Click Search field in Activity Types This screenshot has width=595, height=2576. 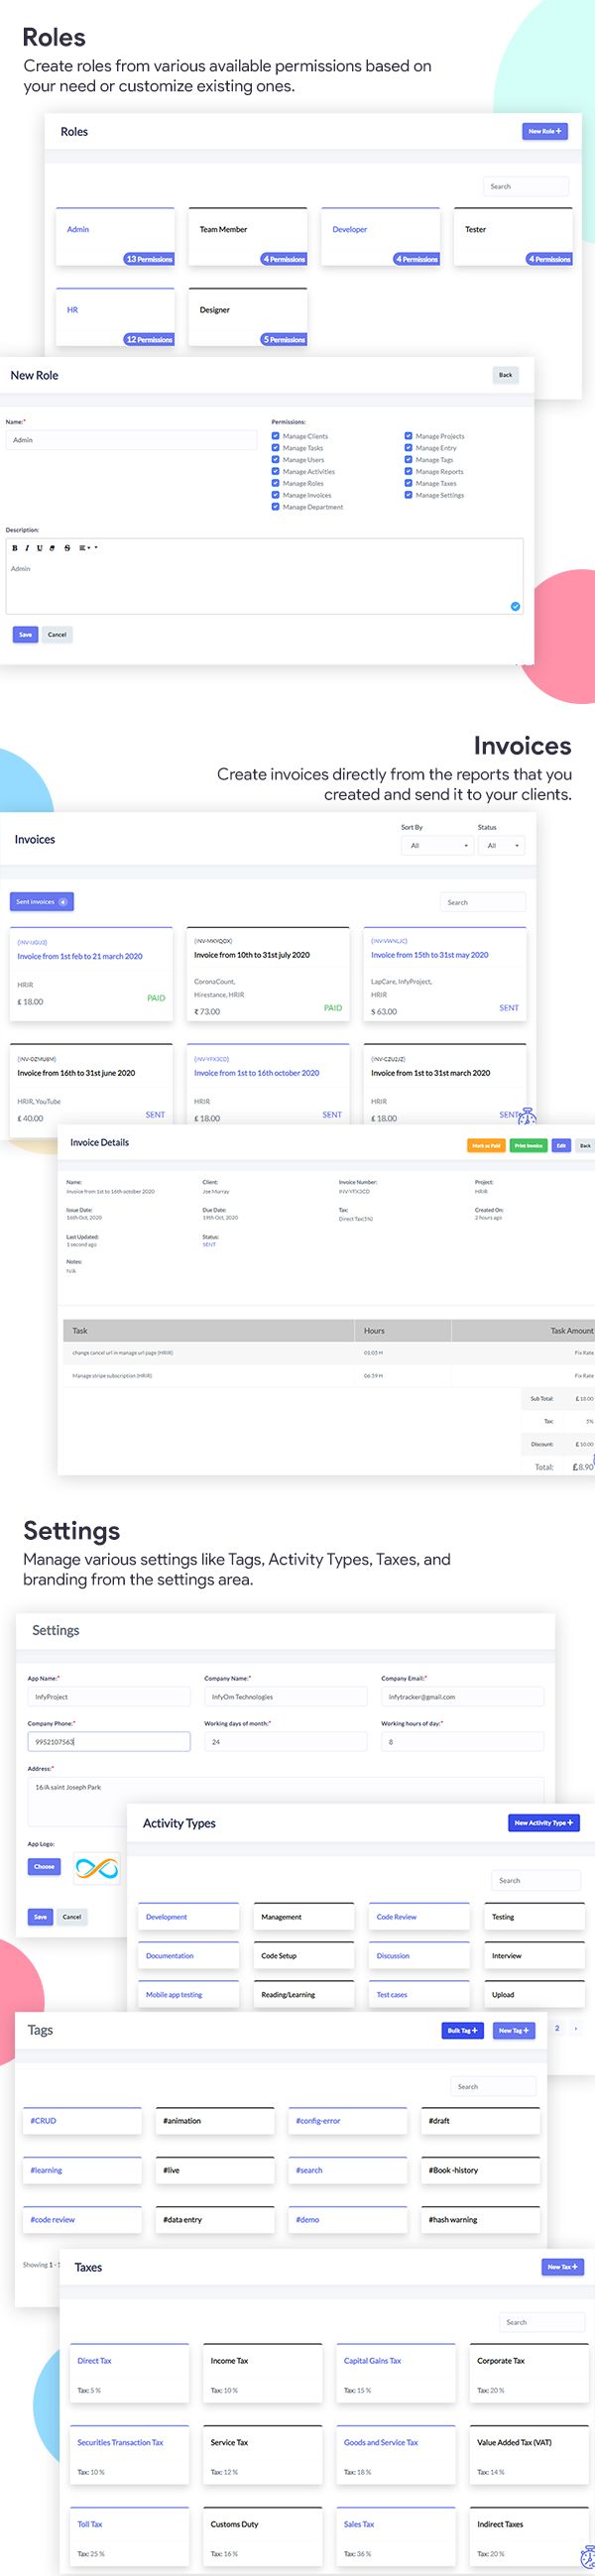536,1881
